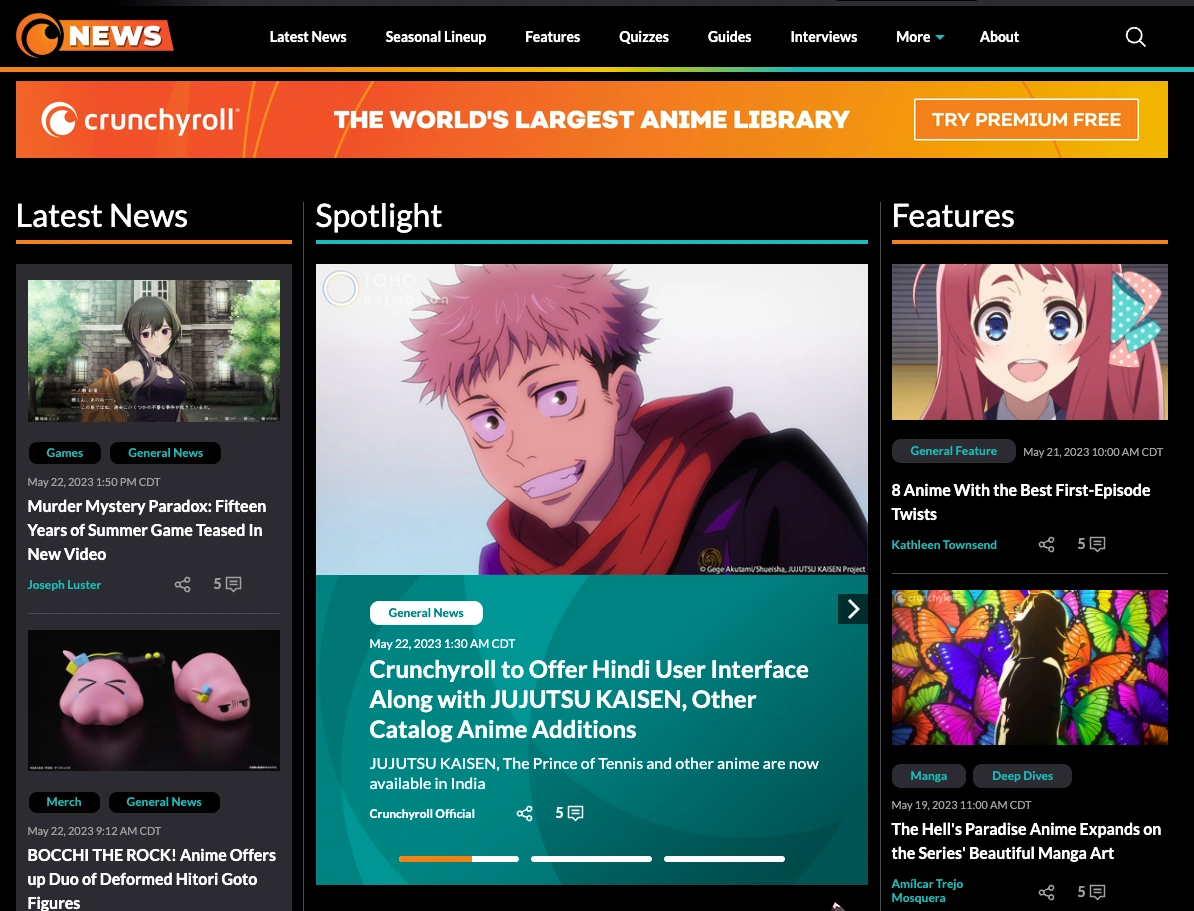This screenshot has width=1194, height=911.
Task: Open Kathleen Townsend's author page
Action: tap(944, 544)
